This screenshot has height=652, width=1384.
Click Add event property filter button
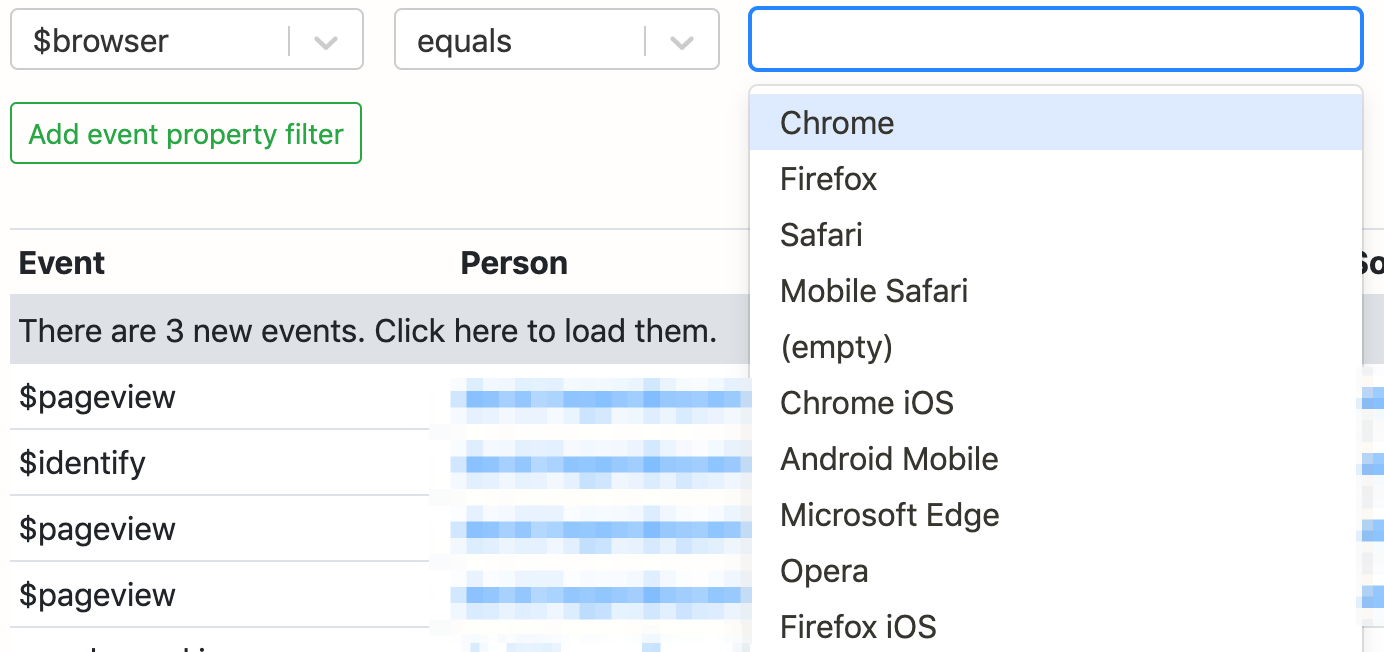tap(186, 134)
